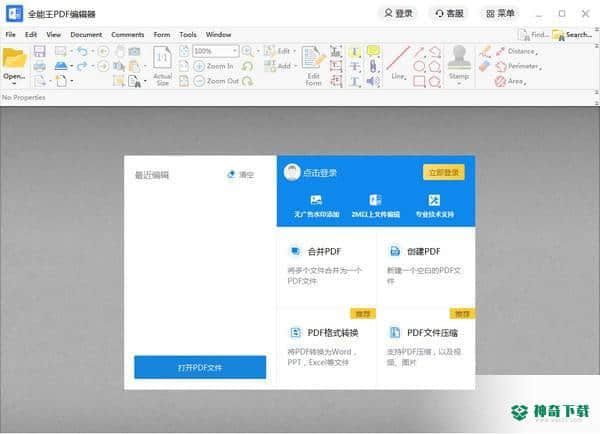Select the Snapshot camera tool
The image size is (600, 434).
tap(134, 51)
